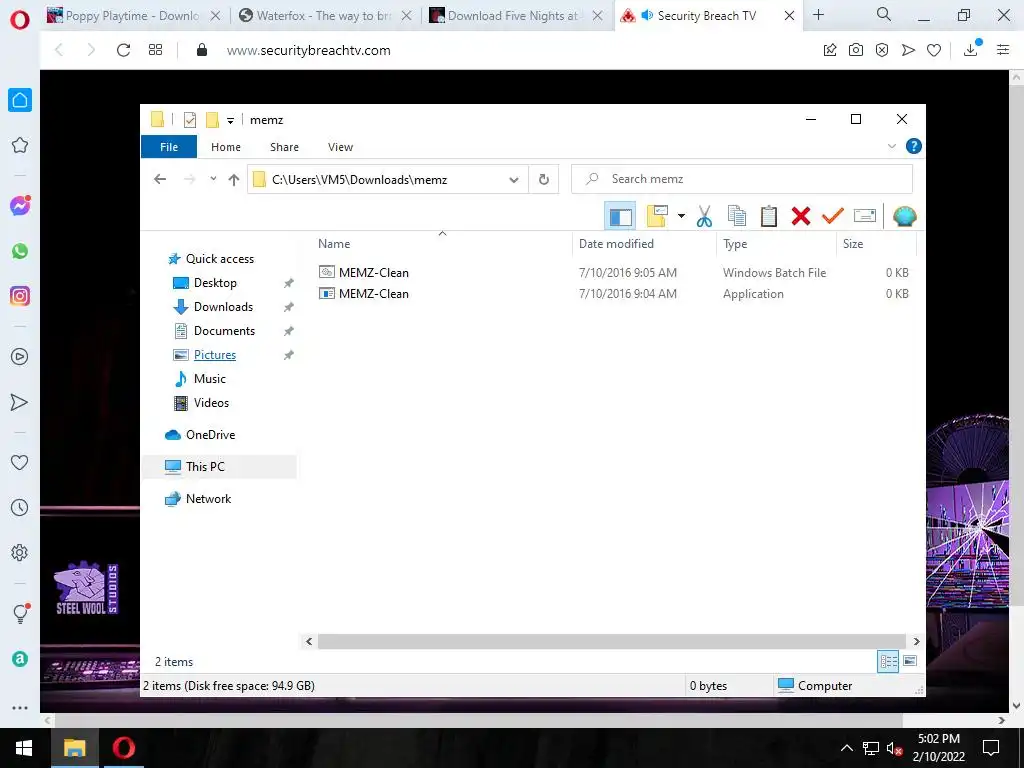This screenshot has height=768, width=1024.
Task: Switch to large icons view icon
Action: [910, 662]
